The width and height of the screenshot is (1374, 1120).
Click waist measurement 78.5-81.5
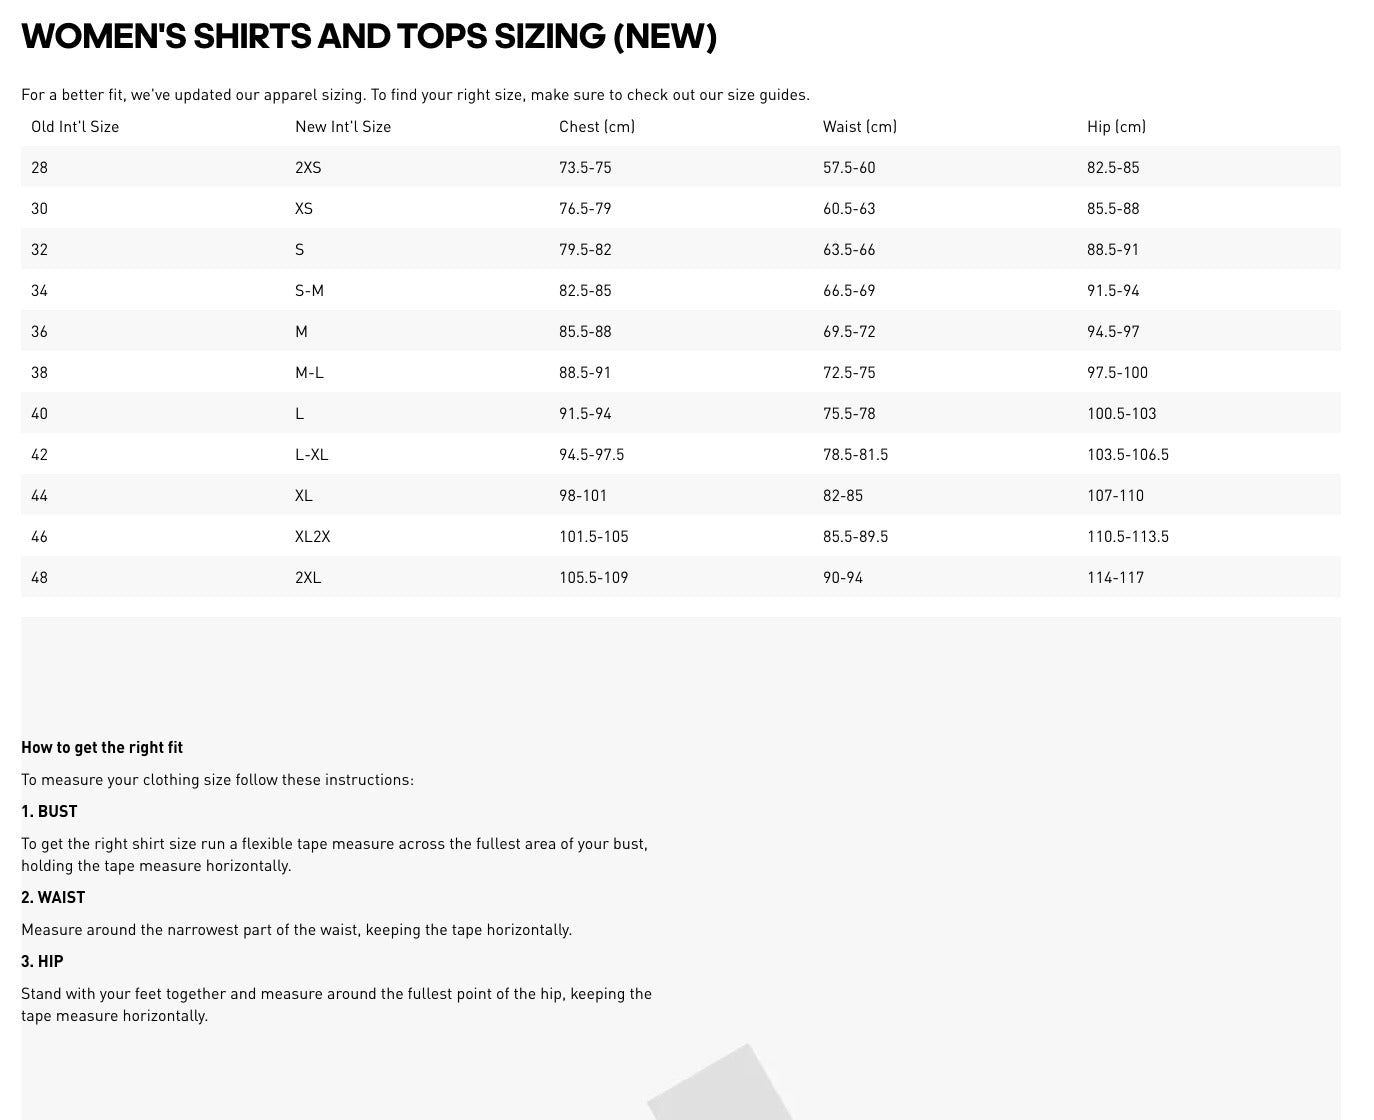[855, 455]
